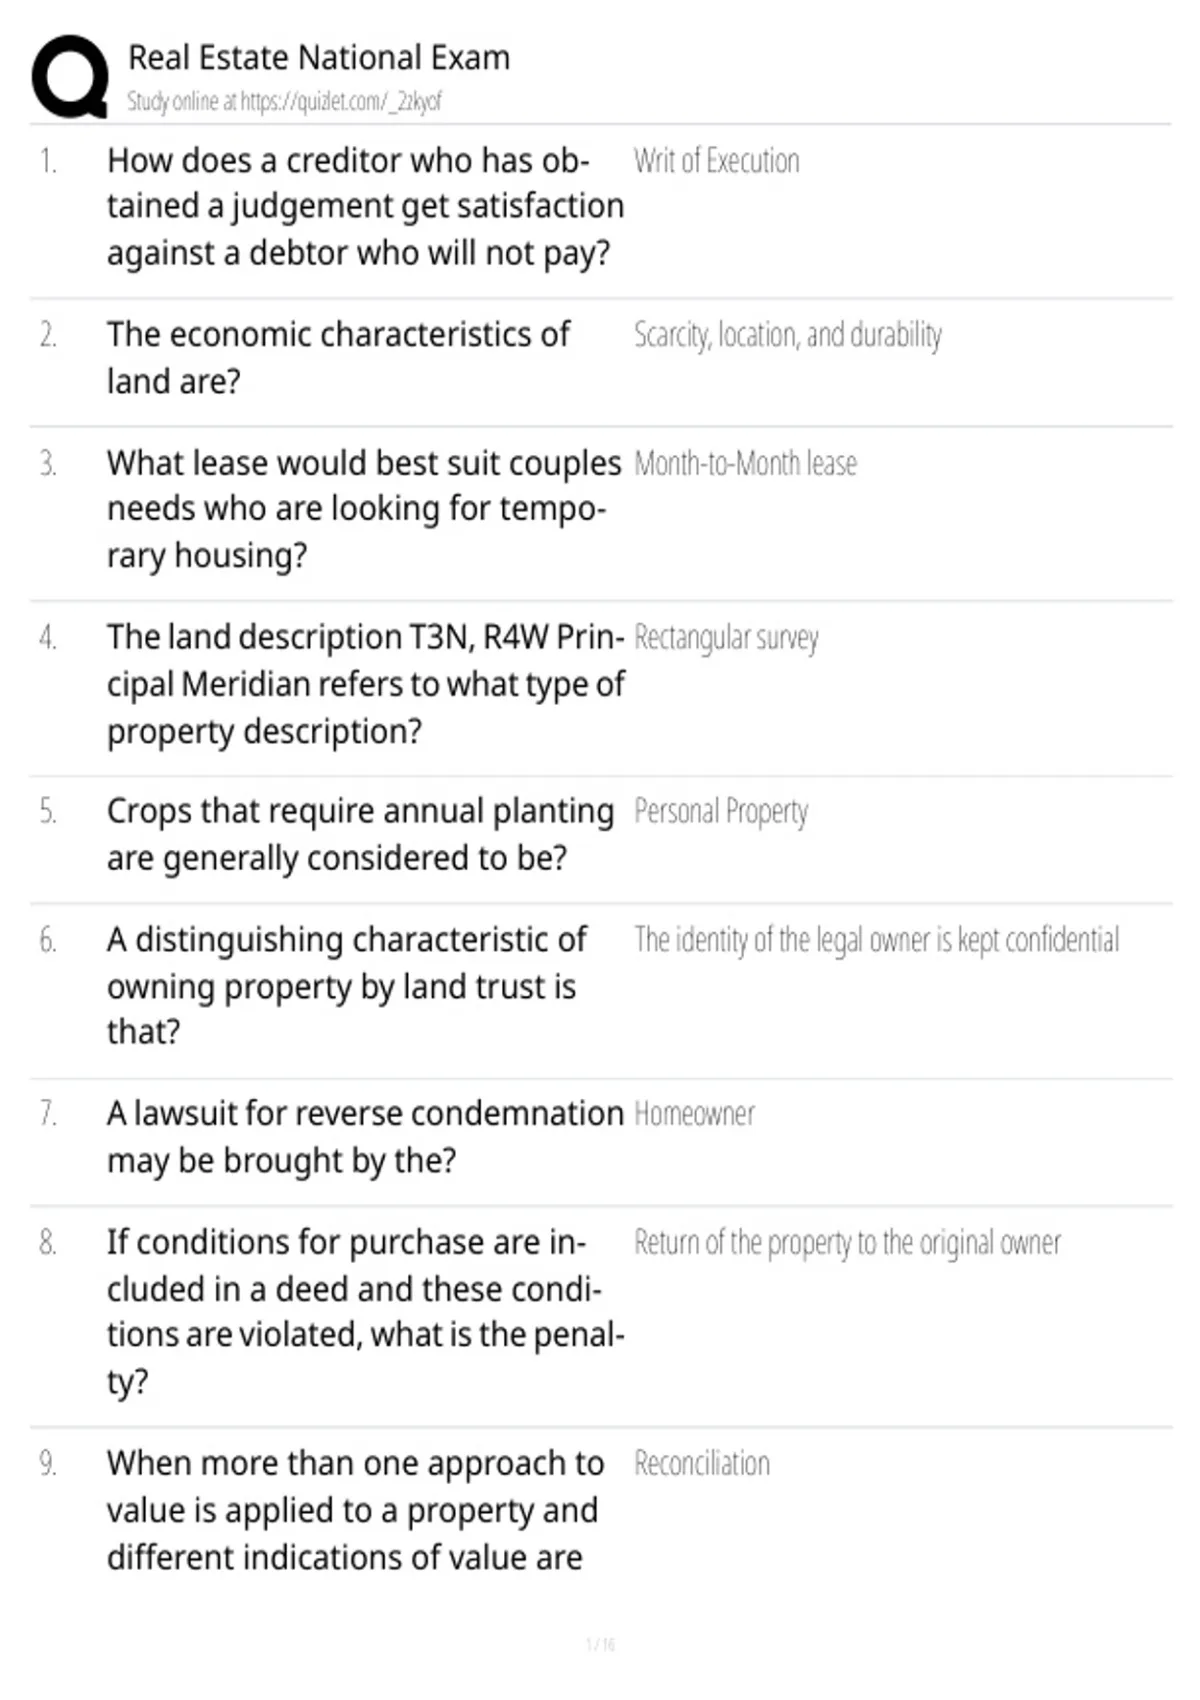Select the Month-to-Month lease answer
The height and width of the screenshot is (1700, 1200).
point(745,464)
